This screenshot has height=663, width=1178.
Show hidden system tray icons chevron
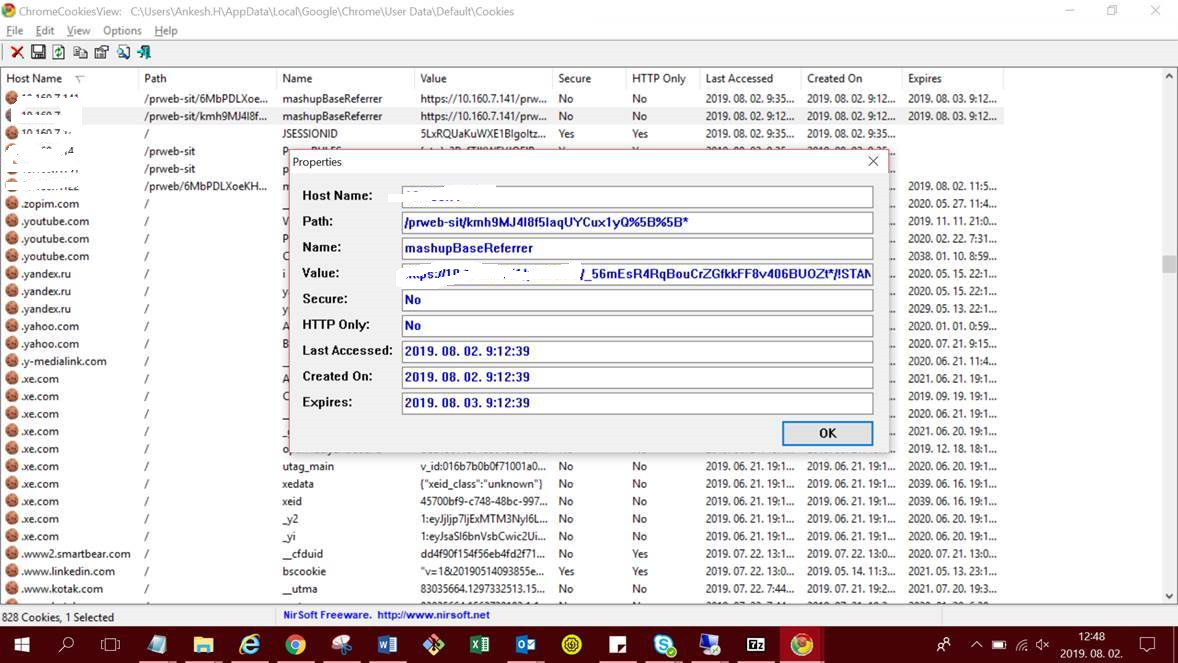(976, 644)
